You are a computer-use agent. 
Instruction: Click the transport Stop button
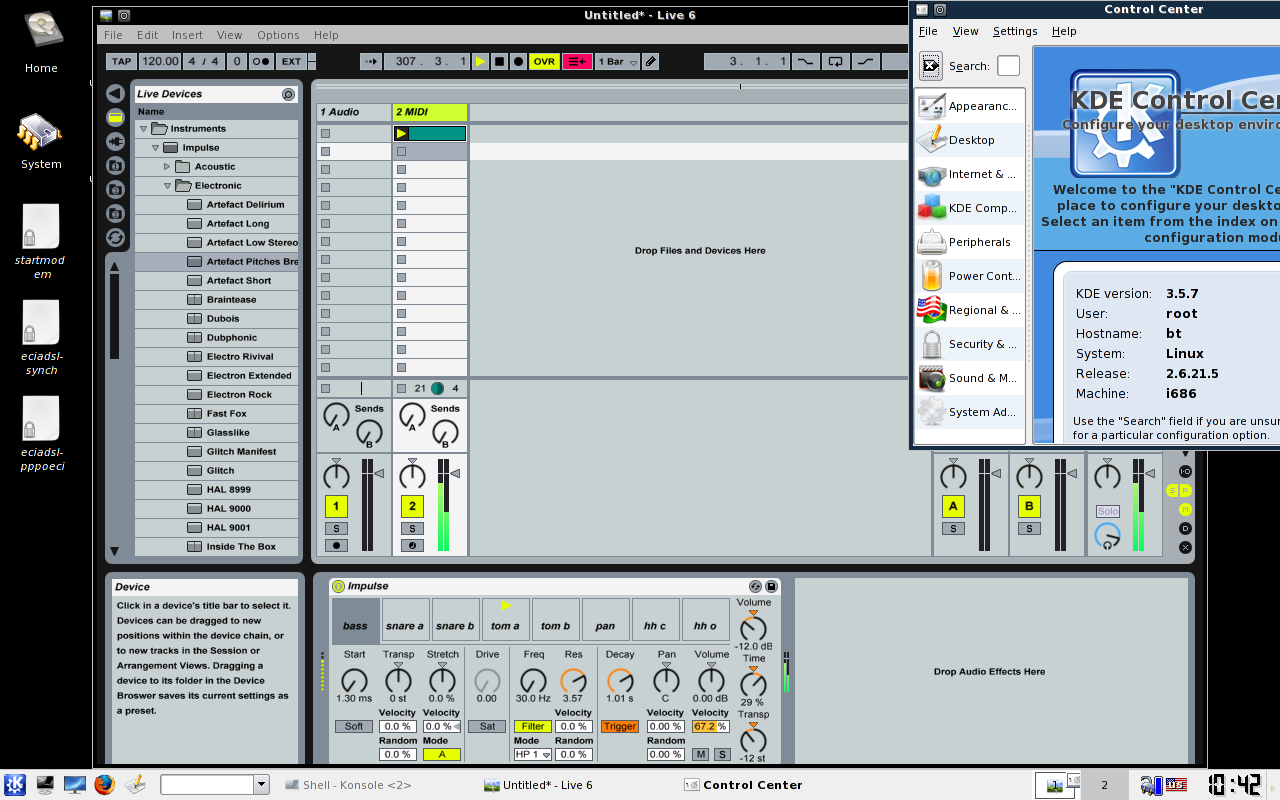click(x=499, y=61)
